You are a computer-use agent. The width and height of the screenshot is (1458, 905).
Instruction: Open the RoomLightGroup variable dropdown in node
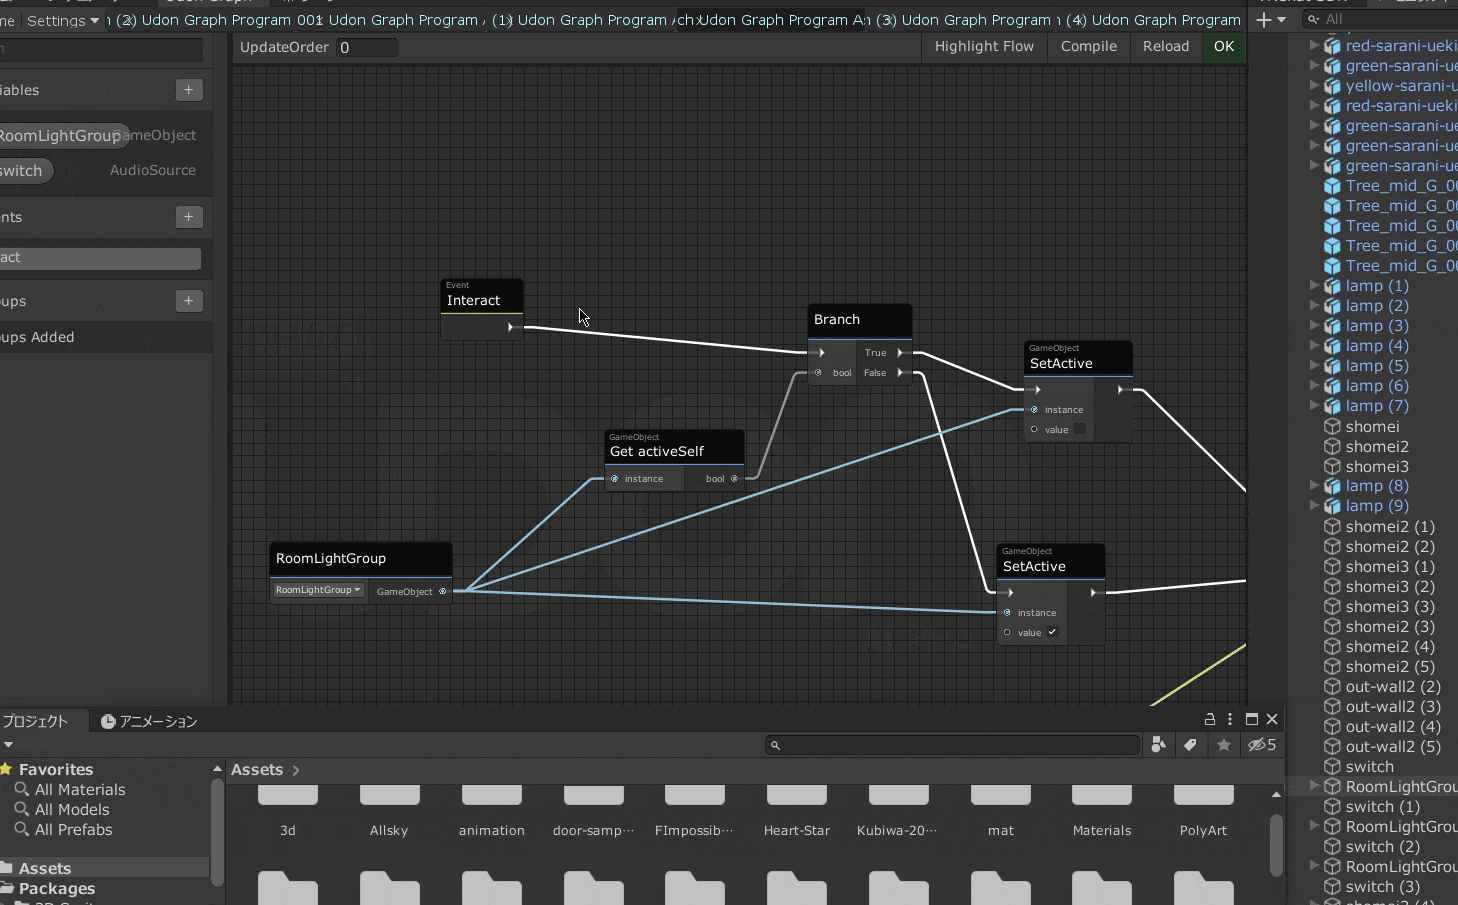point(318,590)
